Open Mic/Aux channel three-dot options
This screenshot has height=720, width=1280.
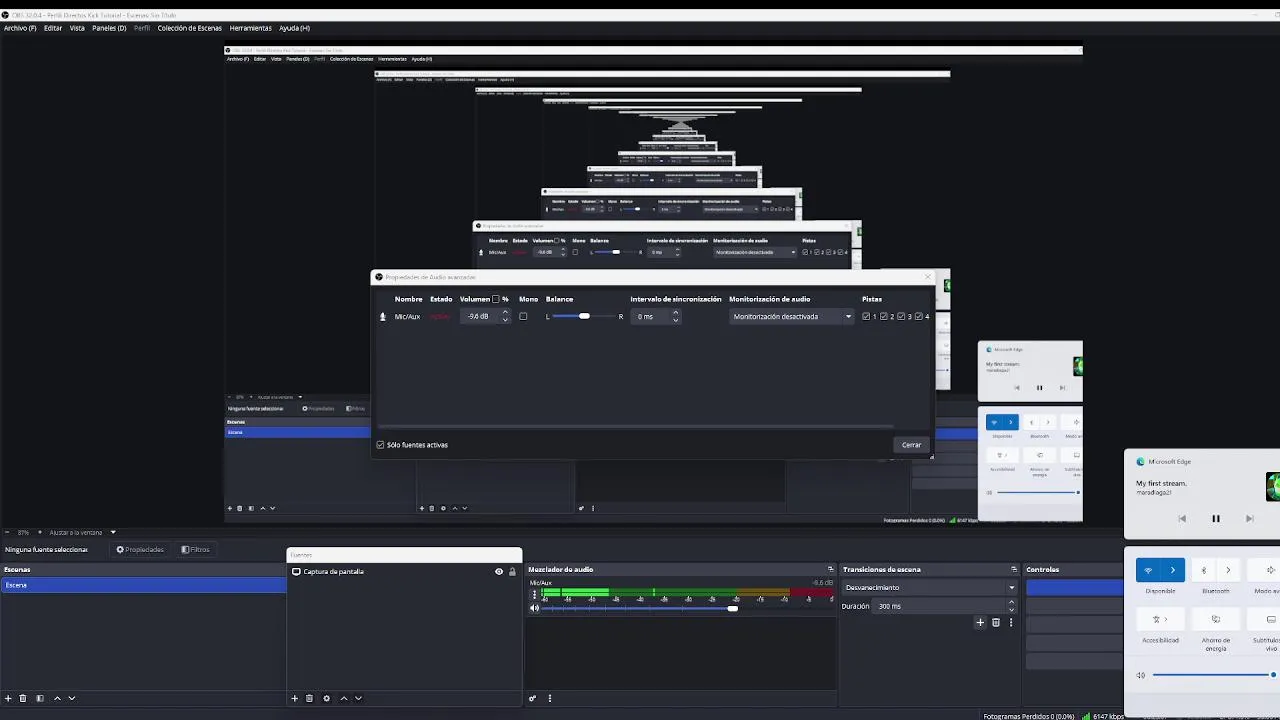click(x=534, y=594)
